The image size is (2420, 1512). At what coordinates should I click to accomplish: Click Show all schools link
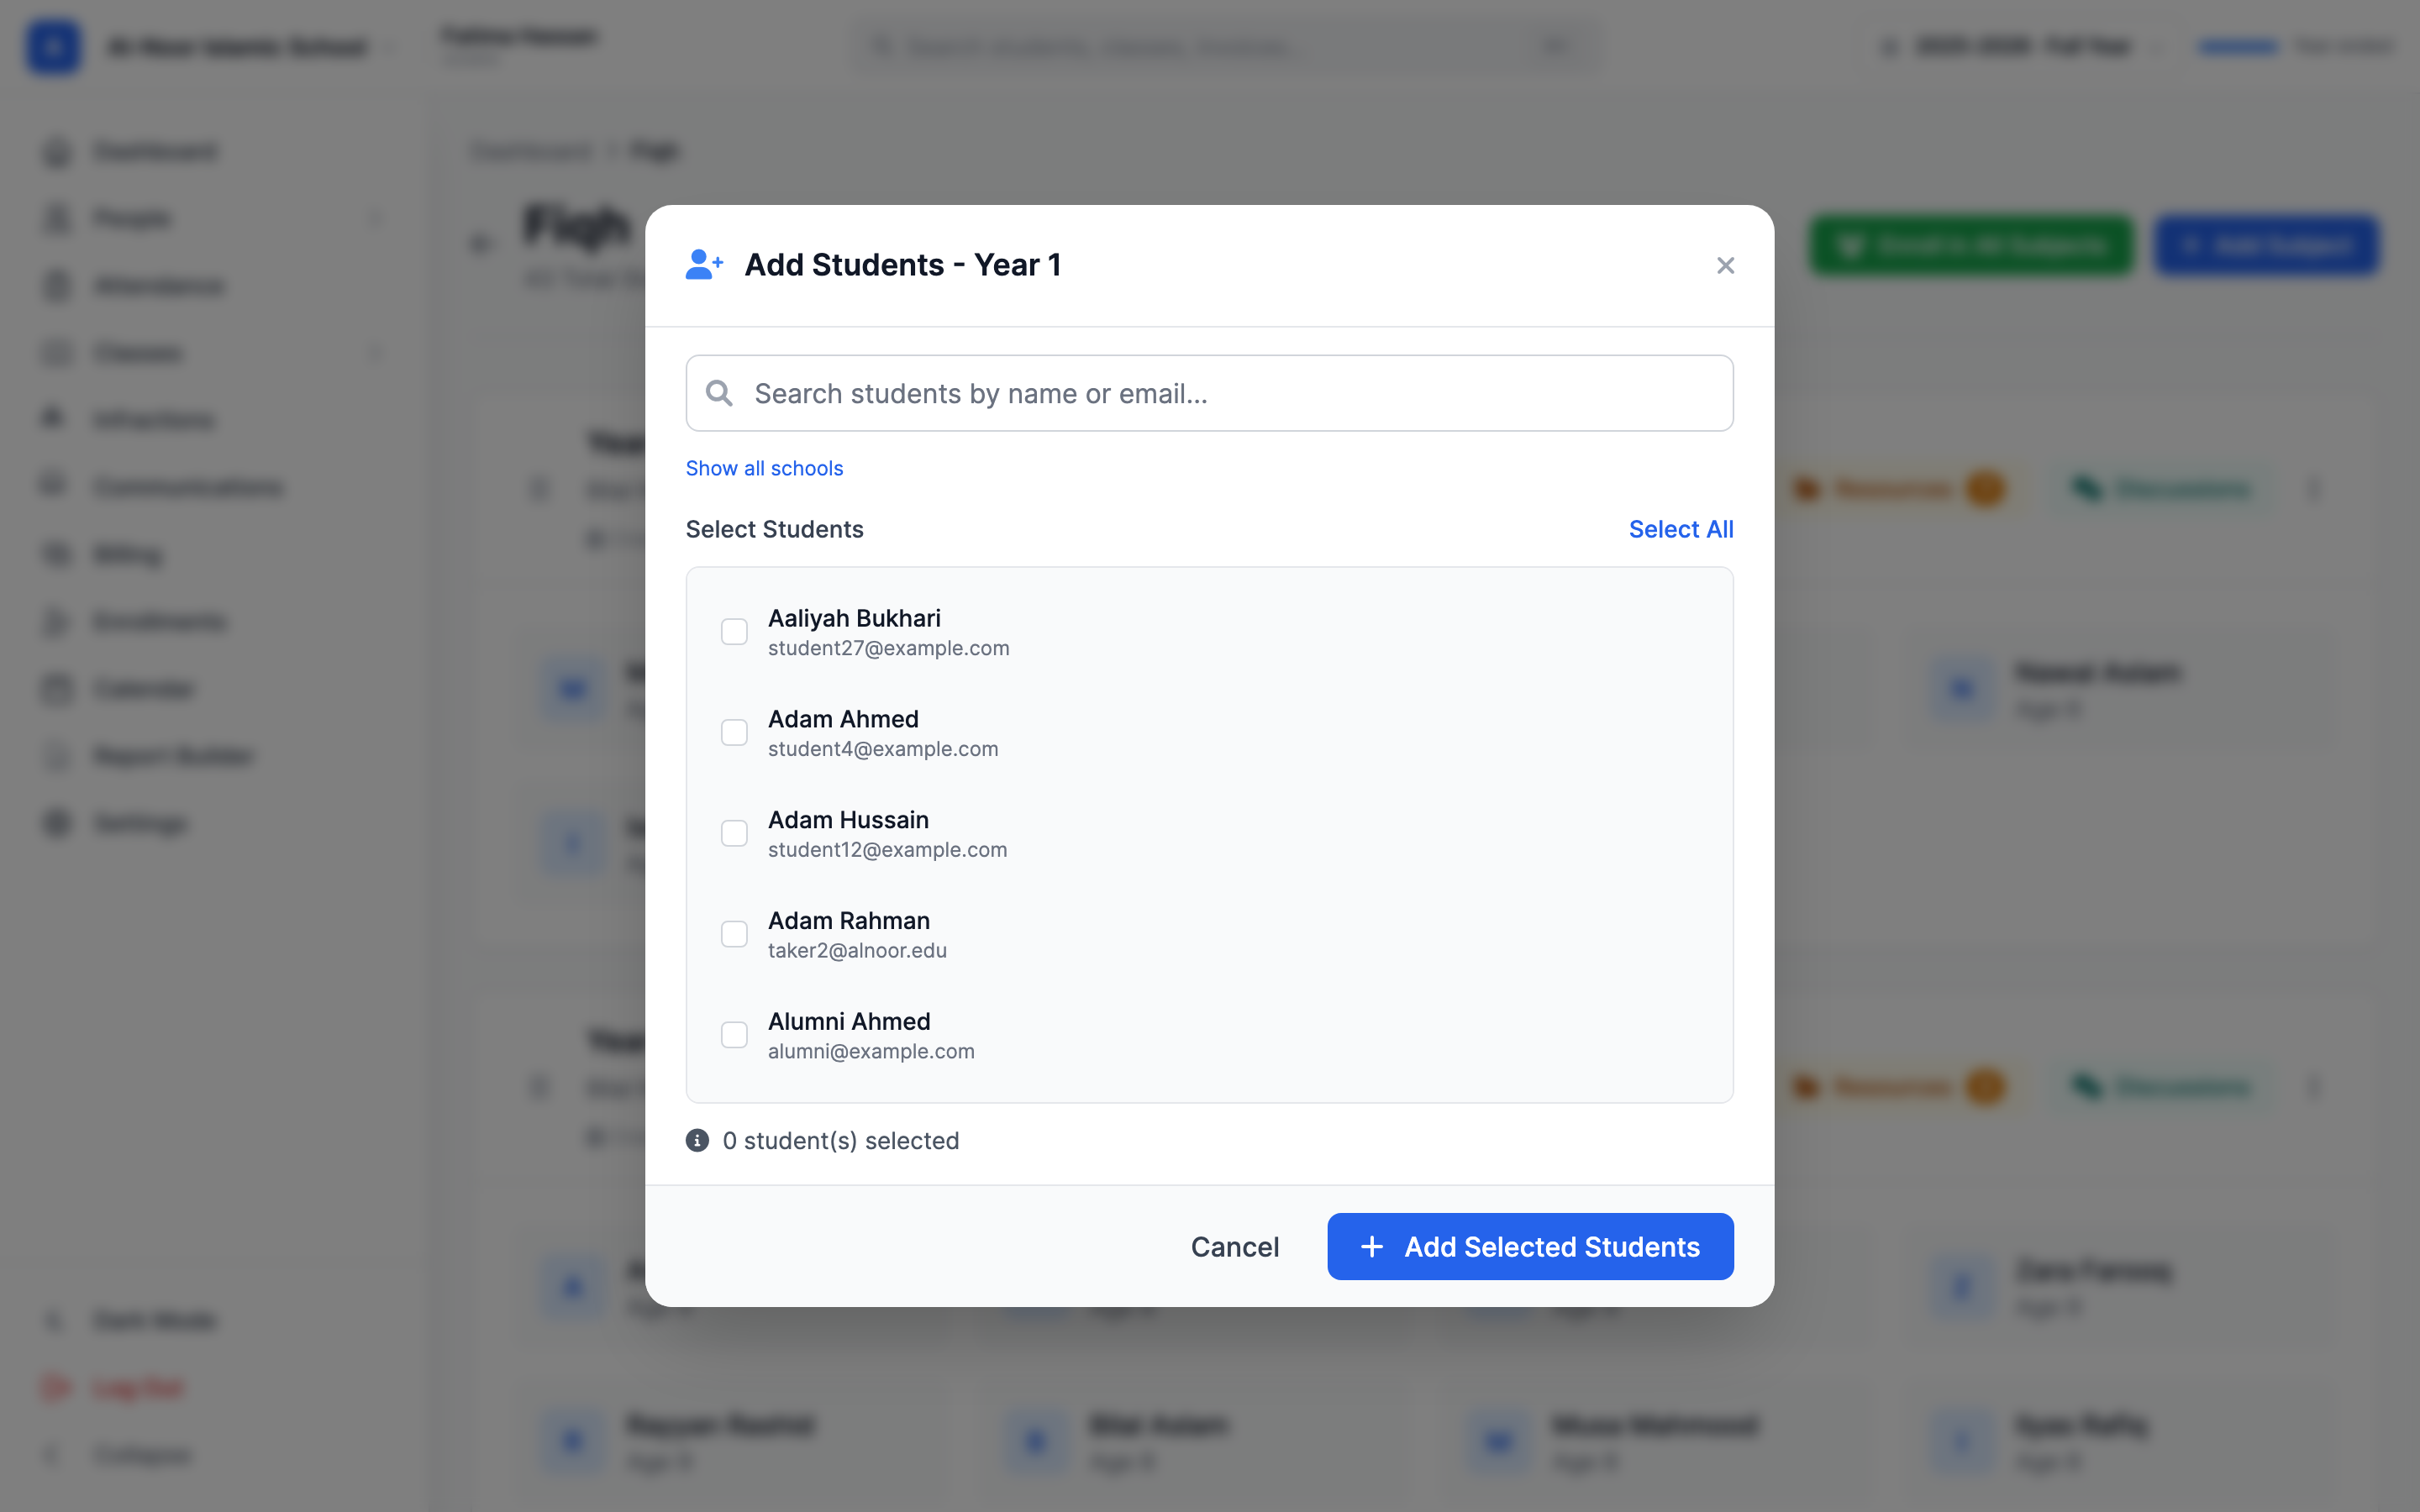click(x=764, y=468)
